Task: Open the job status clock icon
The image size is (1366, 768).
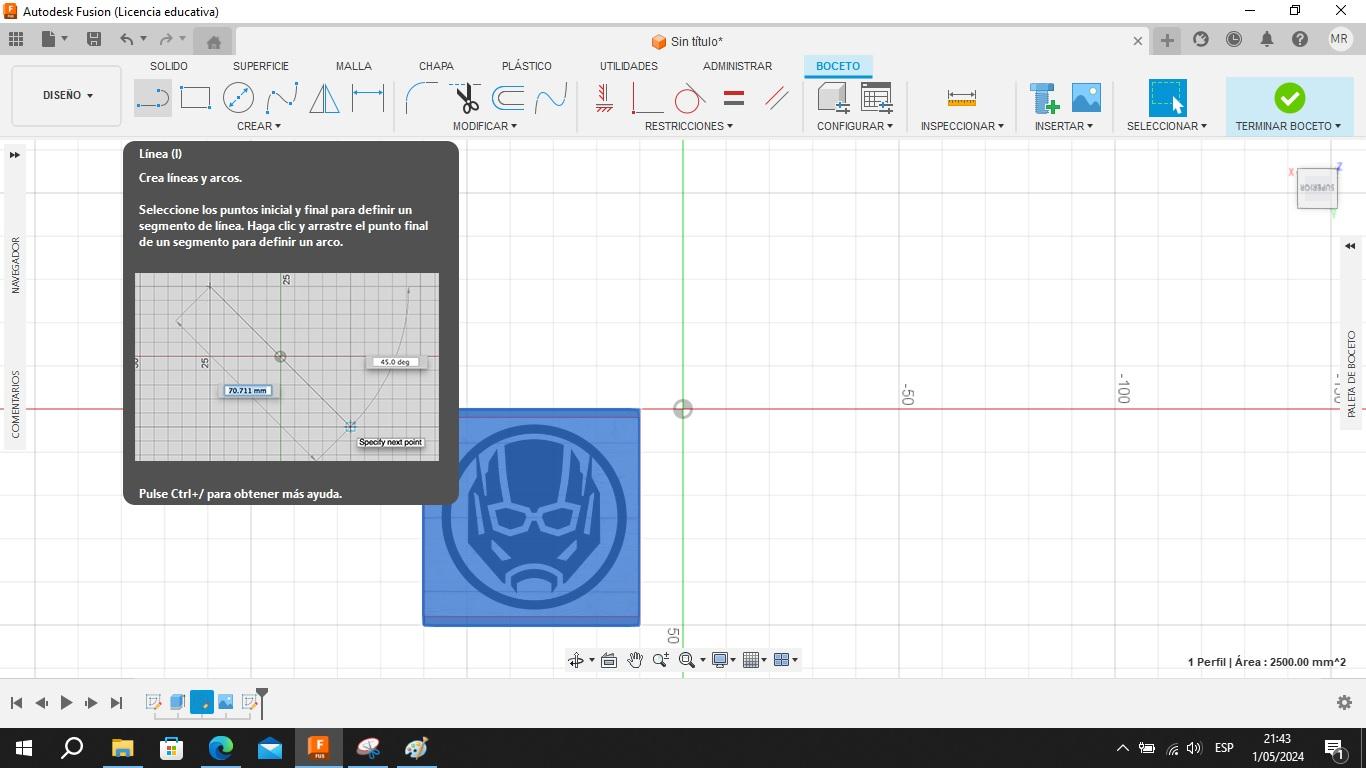Action: point(1234,39)
